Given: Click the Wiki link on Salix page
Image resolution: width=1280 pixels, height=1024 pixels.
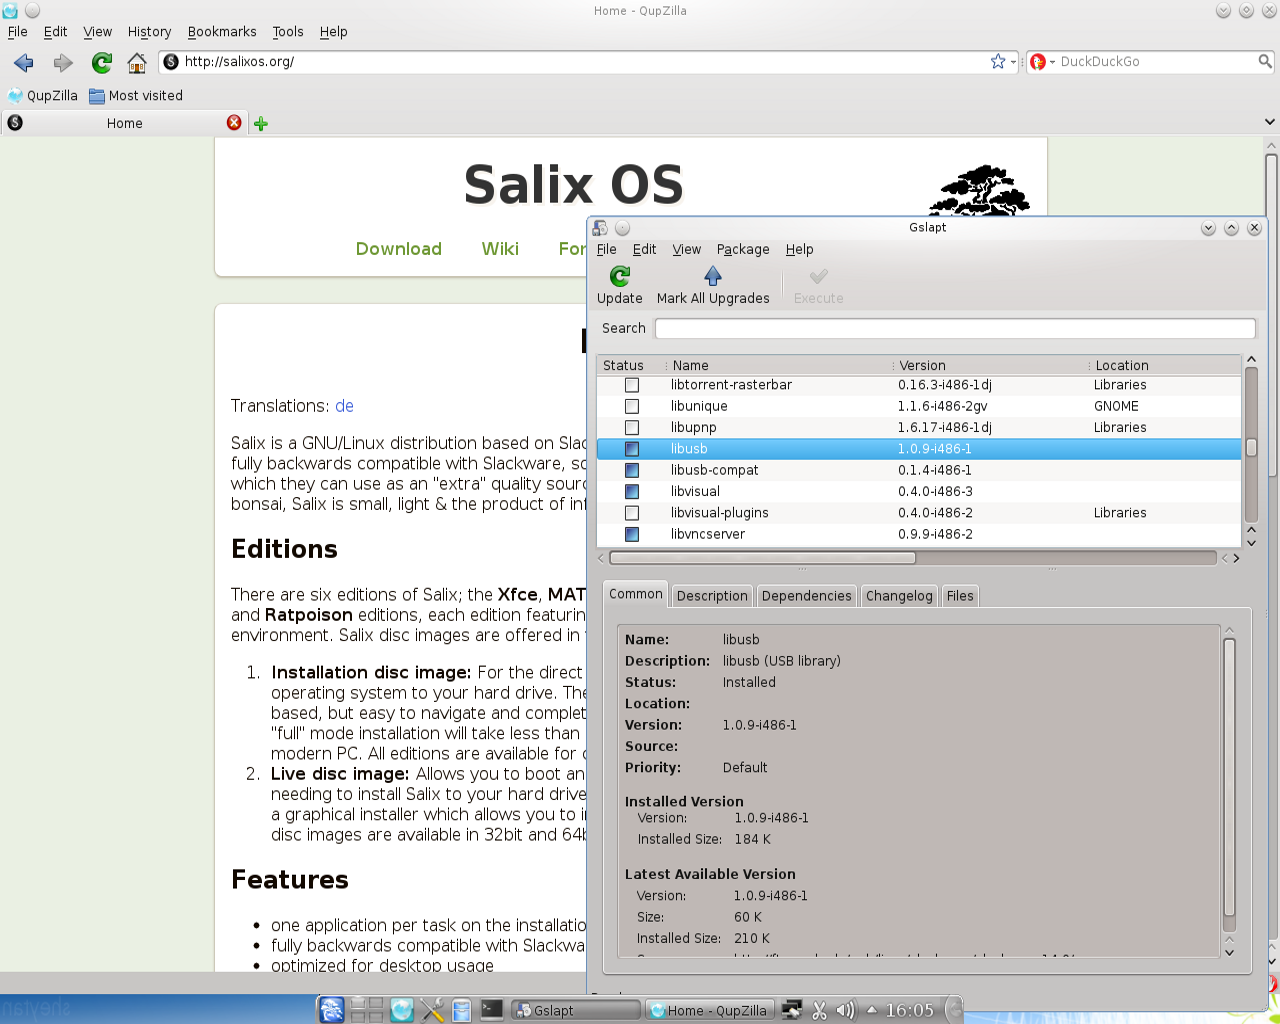Looking at the screenshot, I should pos(500,249).
